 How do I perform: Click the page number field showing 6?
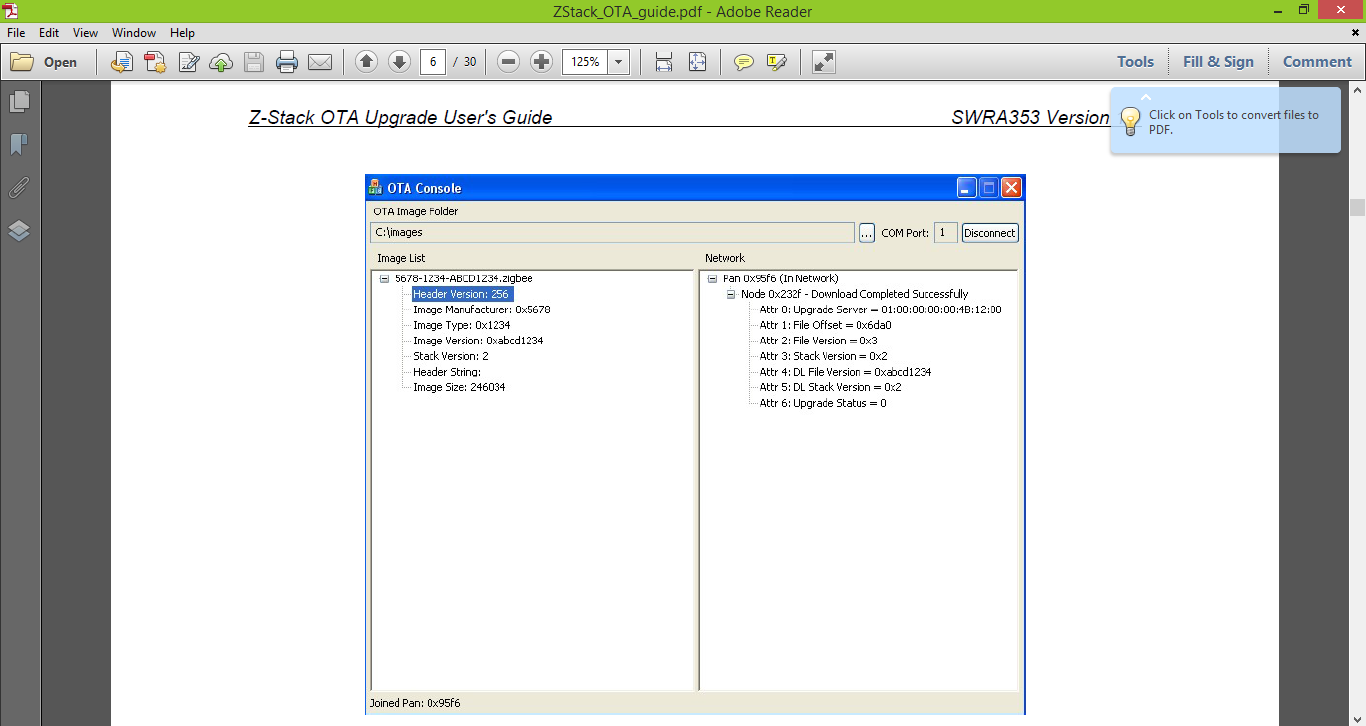pyautogui.click(x=433, y=62)
